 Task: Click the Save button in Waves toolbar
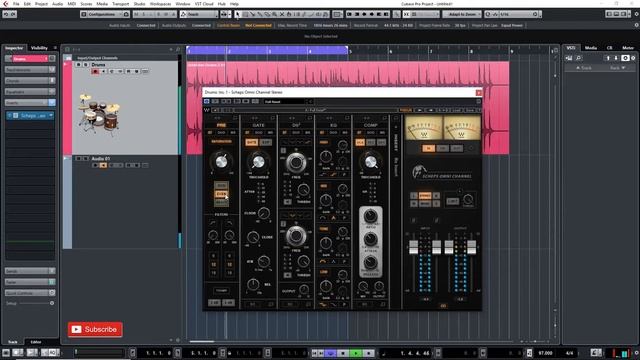click(470, 110)
